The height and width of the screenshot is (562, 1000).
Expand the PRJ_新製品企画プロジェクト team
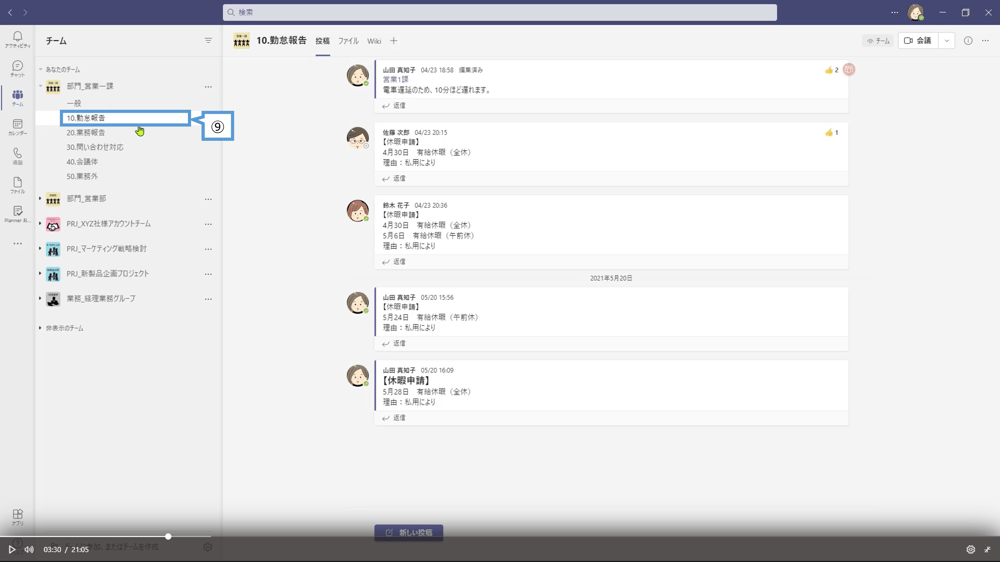coord(40,273)
